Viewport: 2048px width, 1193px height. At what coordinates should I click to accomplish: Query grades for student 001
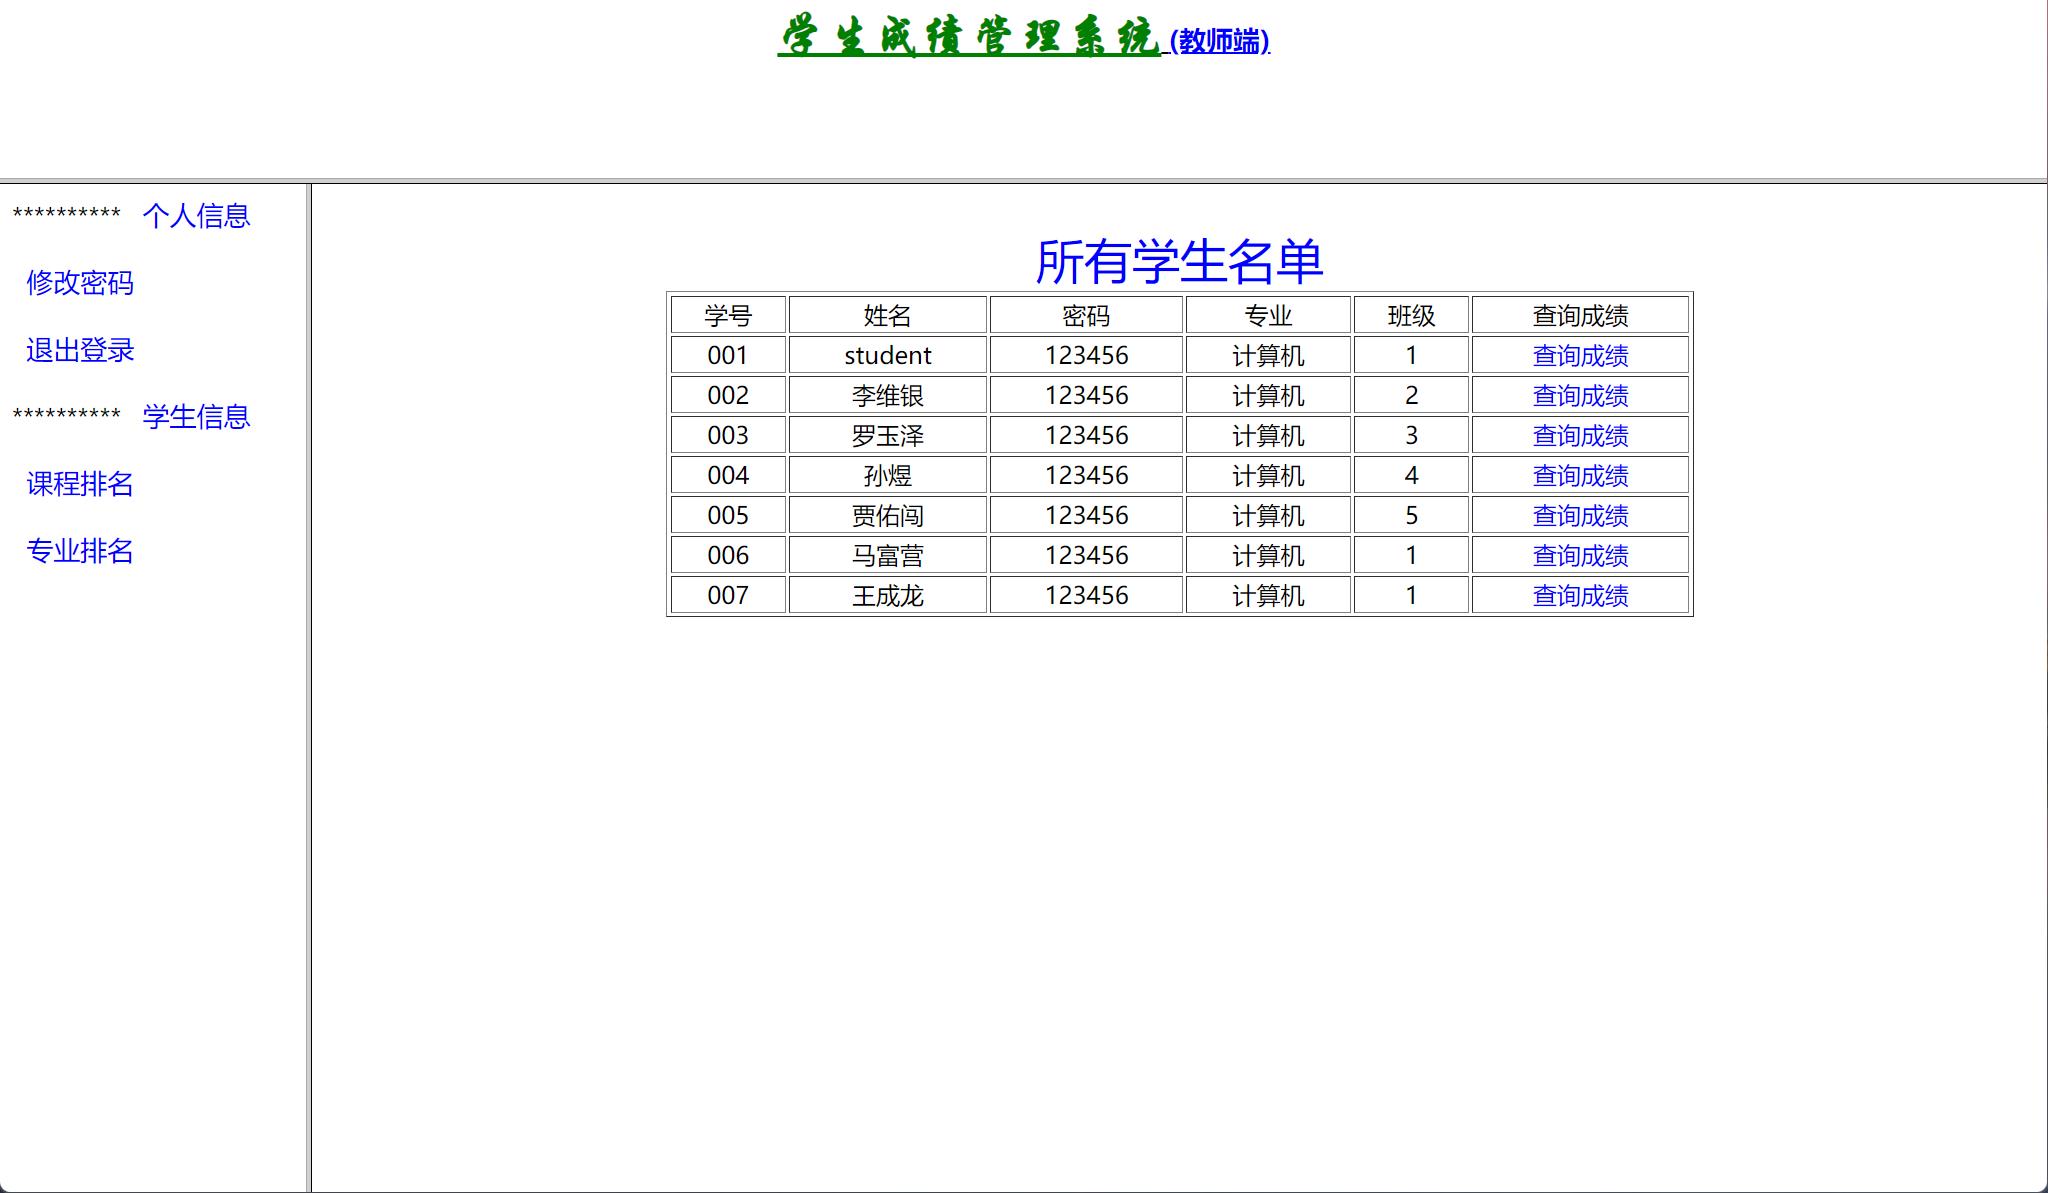pos(1580,356)
